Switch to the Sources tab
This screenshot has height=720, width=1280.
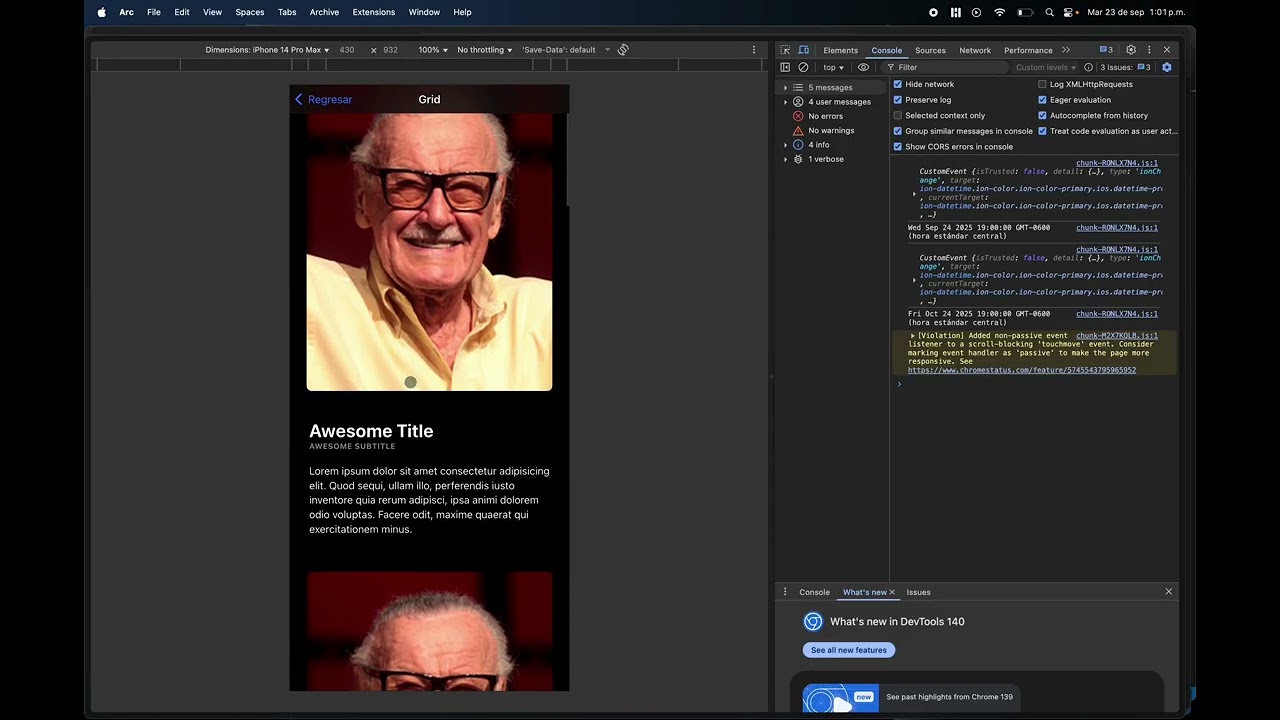point(930,50)
